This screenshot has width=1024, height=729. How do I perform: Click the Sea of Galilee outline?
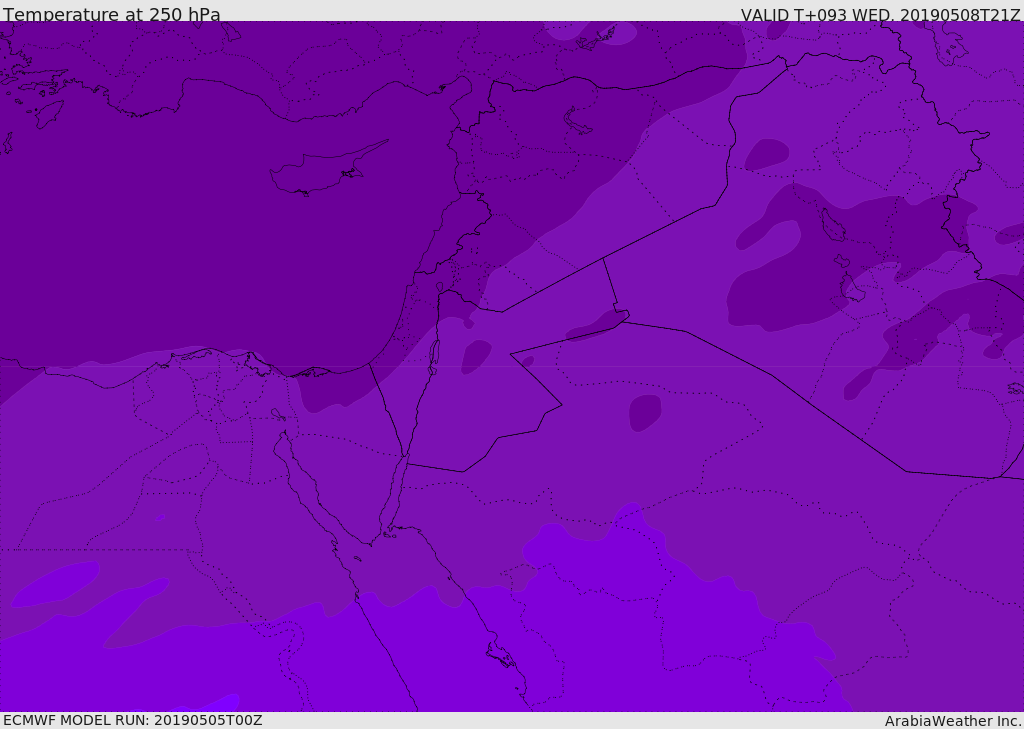point(439,287)
